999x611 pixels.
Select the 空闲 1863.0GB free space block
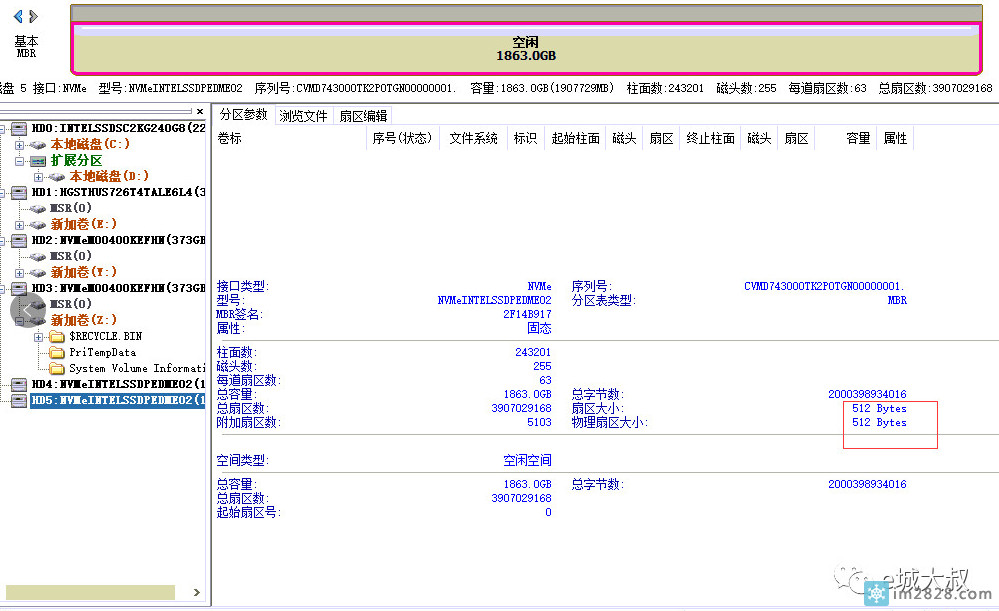525,48
